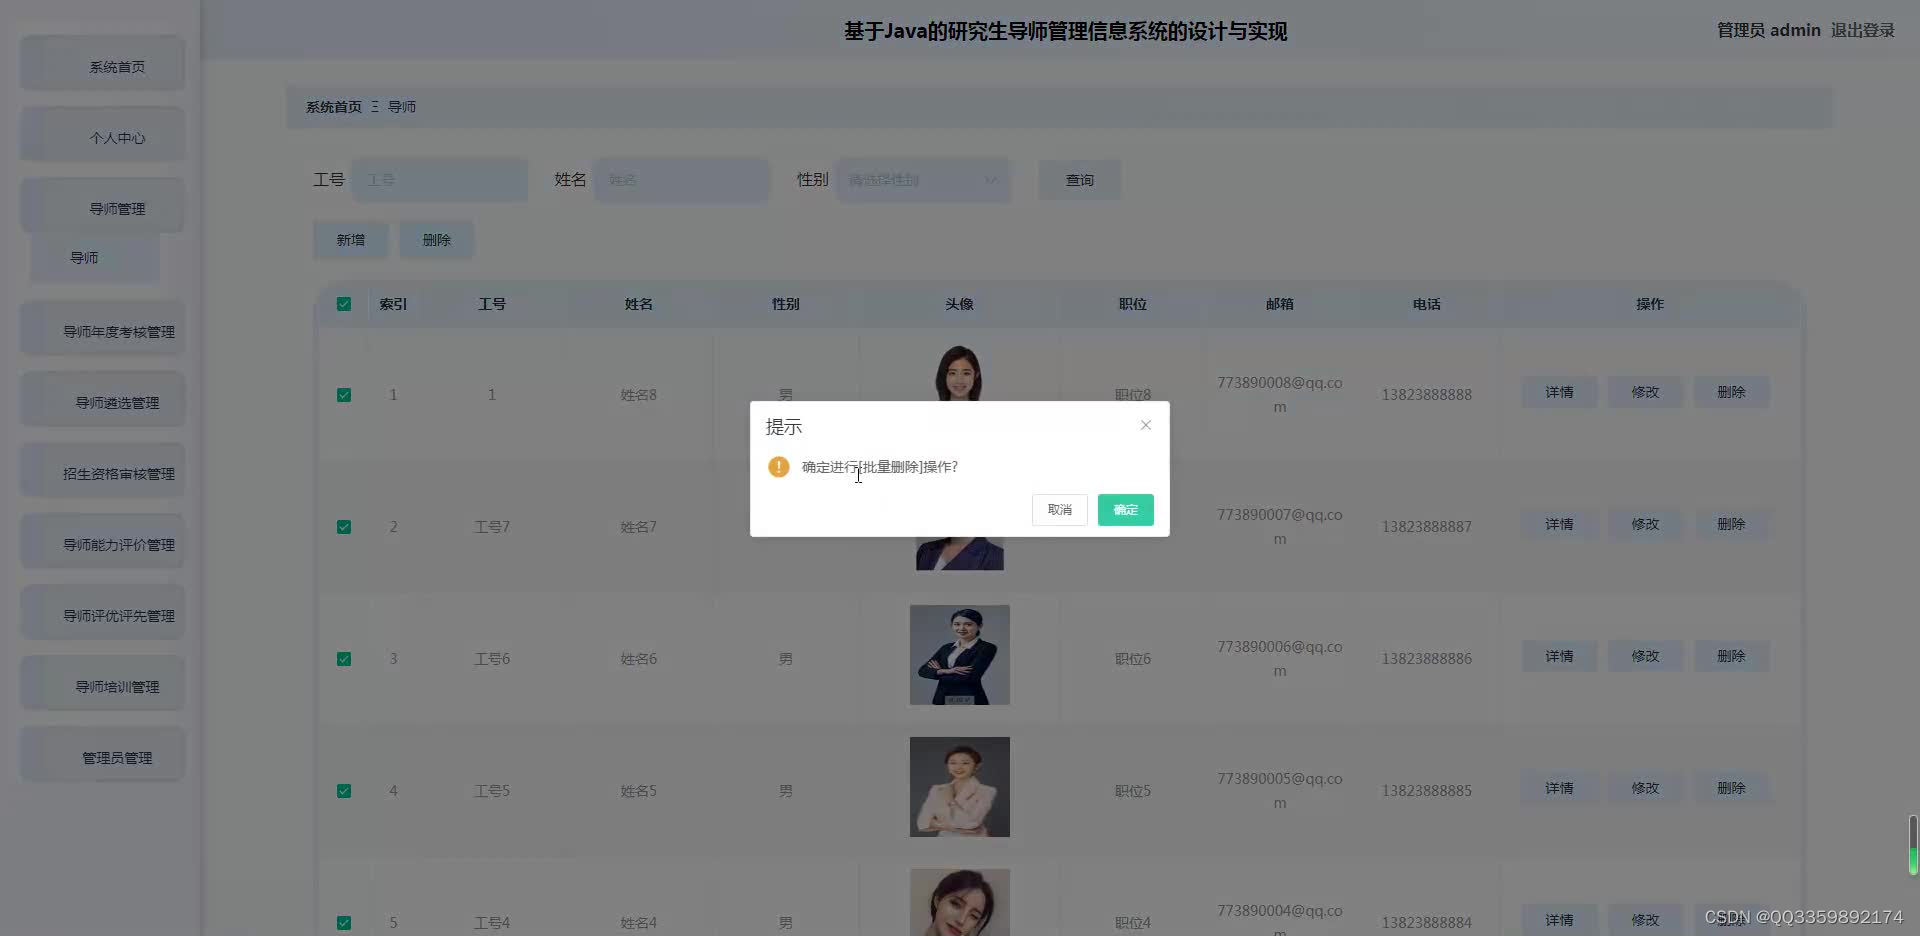Click the 职位6 cell
The height and width of the screenshot is (936, 1920).
(x=1132, y=659)
